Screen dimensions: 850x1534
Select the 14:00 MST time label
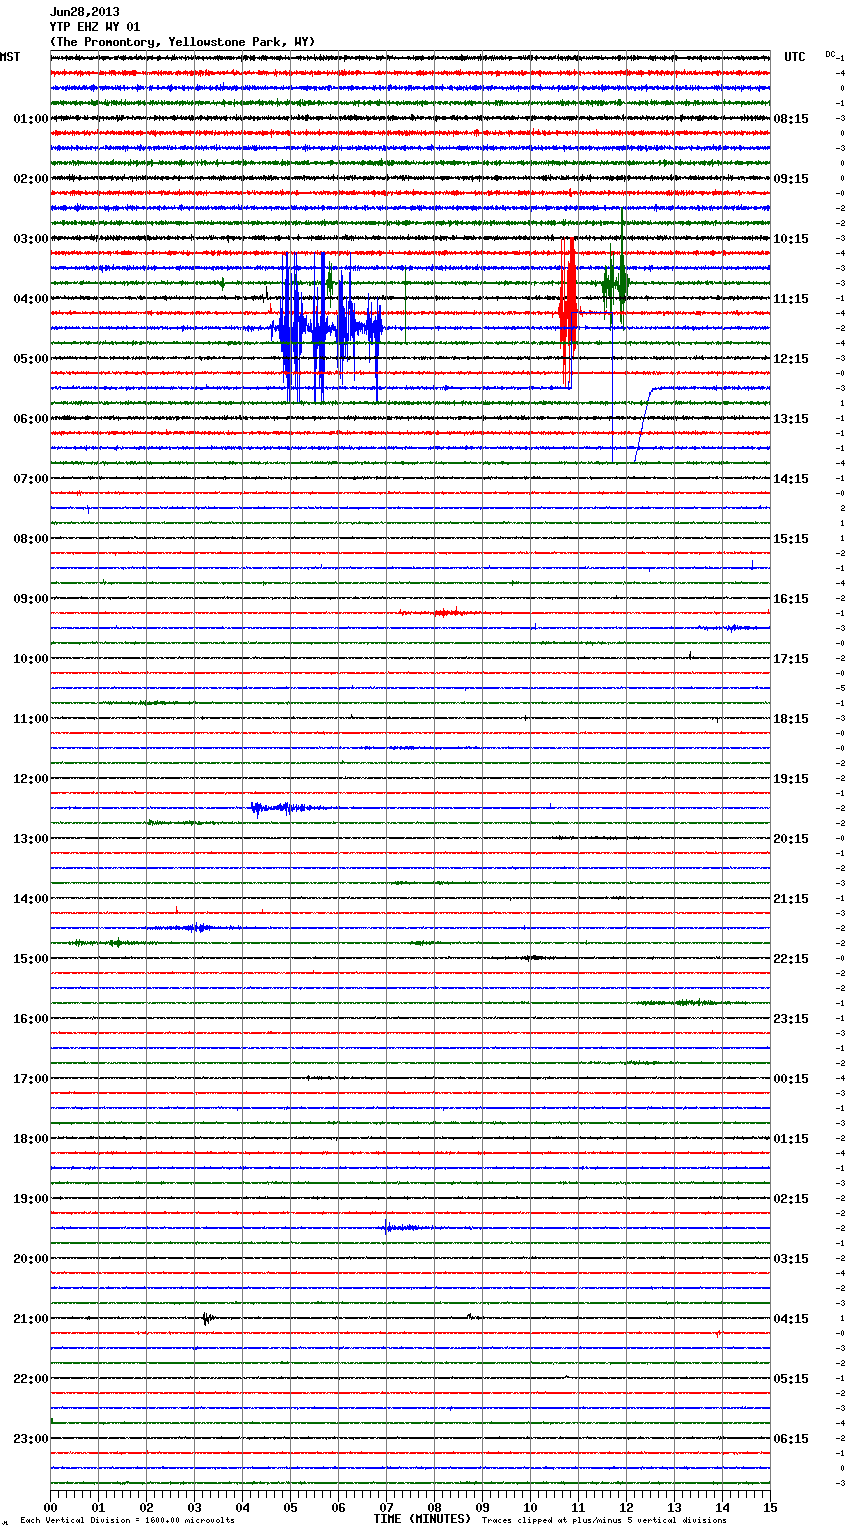tap(31, 899)
